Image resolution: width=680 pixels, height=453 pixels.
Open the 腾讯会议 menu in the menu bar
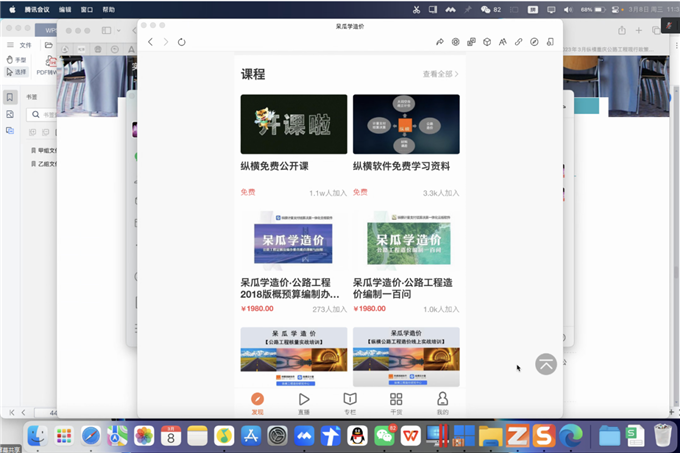[x=37, y=10]
